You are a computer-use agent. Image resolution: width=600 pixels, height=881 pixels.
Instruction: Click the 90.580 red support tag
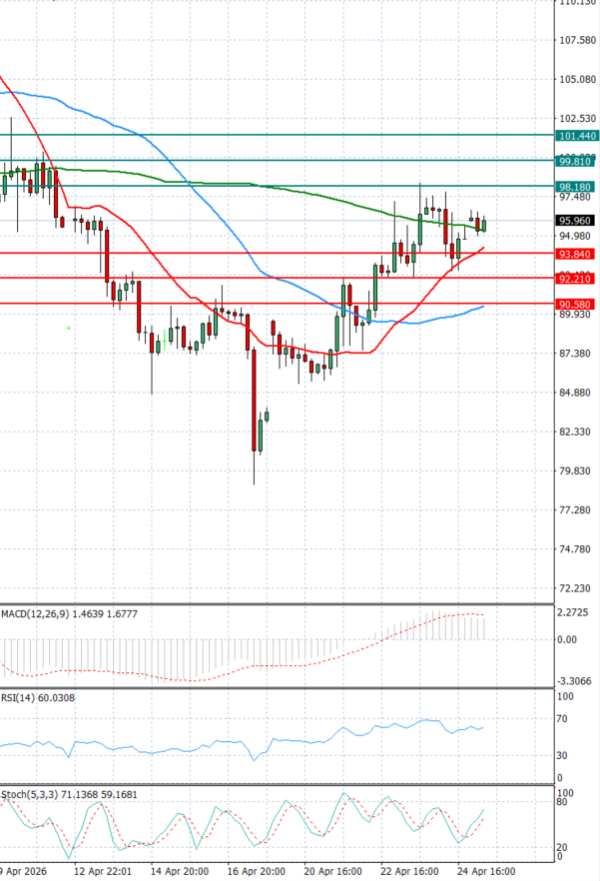pos(577,304)
